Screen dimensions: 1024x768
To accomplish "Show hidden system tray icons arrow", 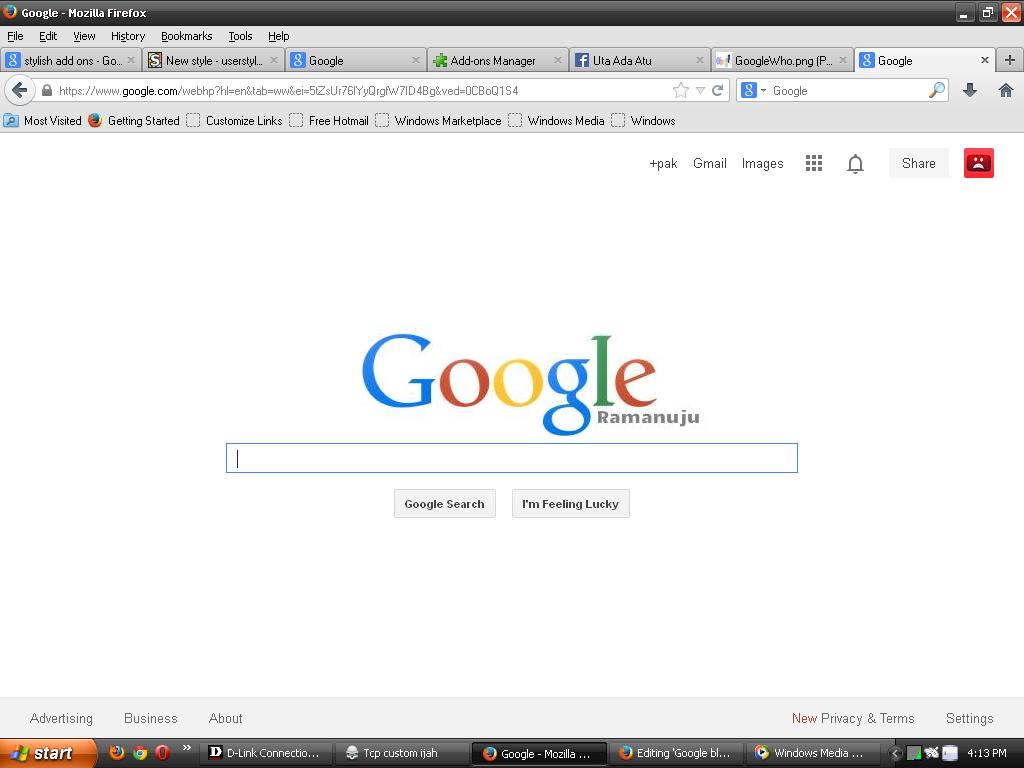I will coord(896,754).
